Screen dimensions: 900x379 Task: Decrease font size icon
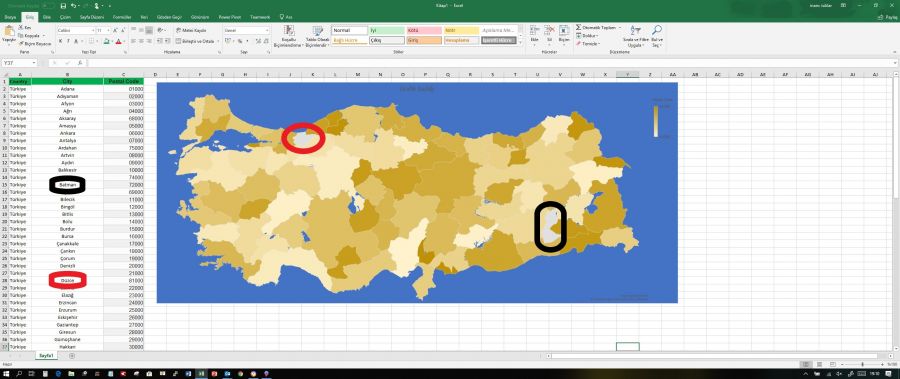click(x=123, y=30)
